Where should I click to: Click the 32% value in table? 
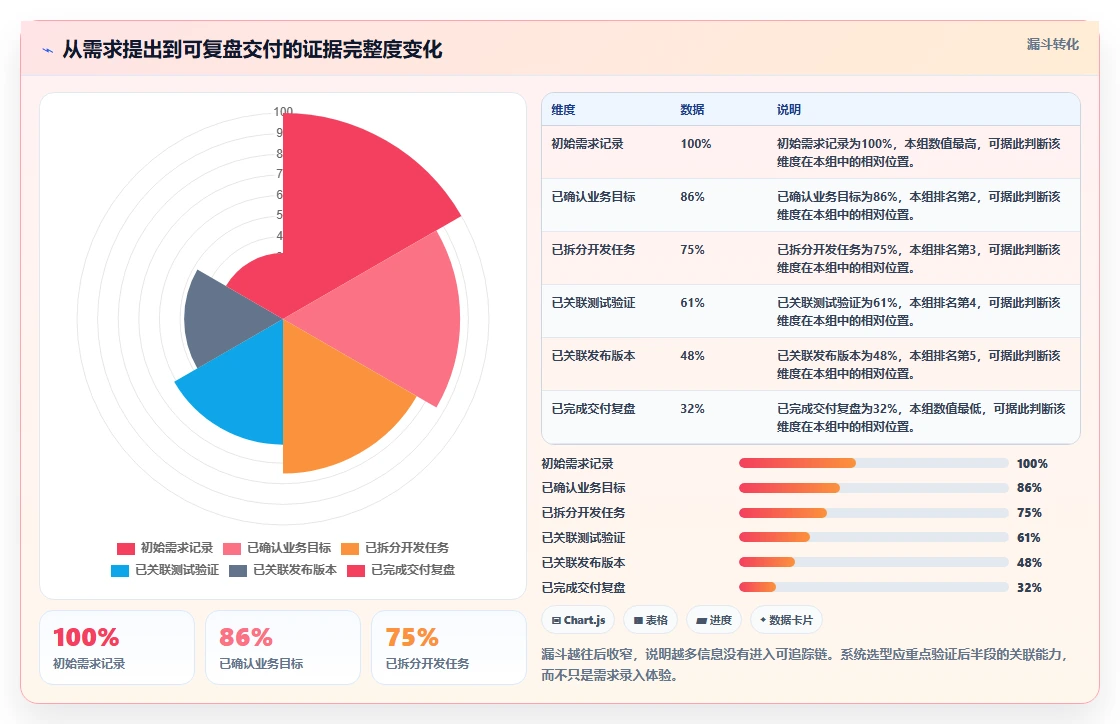[692, 408]
